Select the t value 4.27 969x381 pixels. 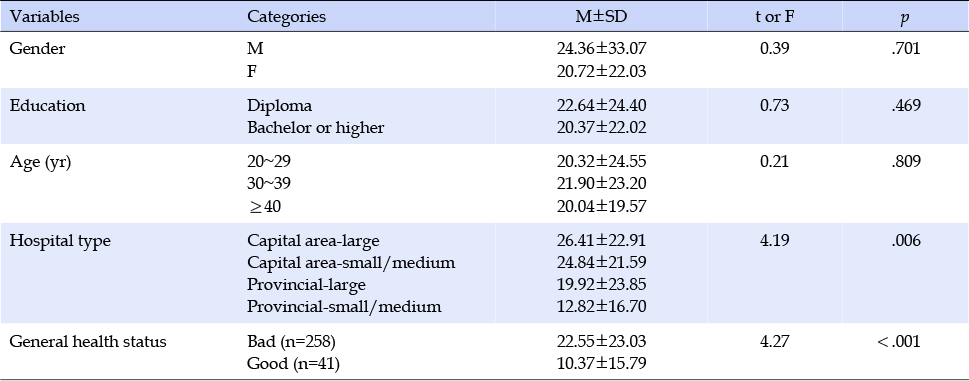(x=775, y=341)
